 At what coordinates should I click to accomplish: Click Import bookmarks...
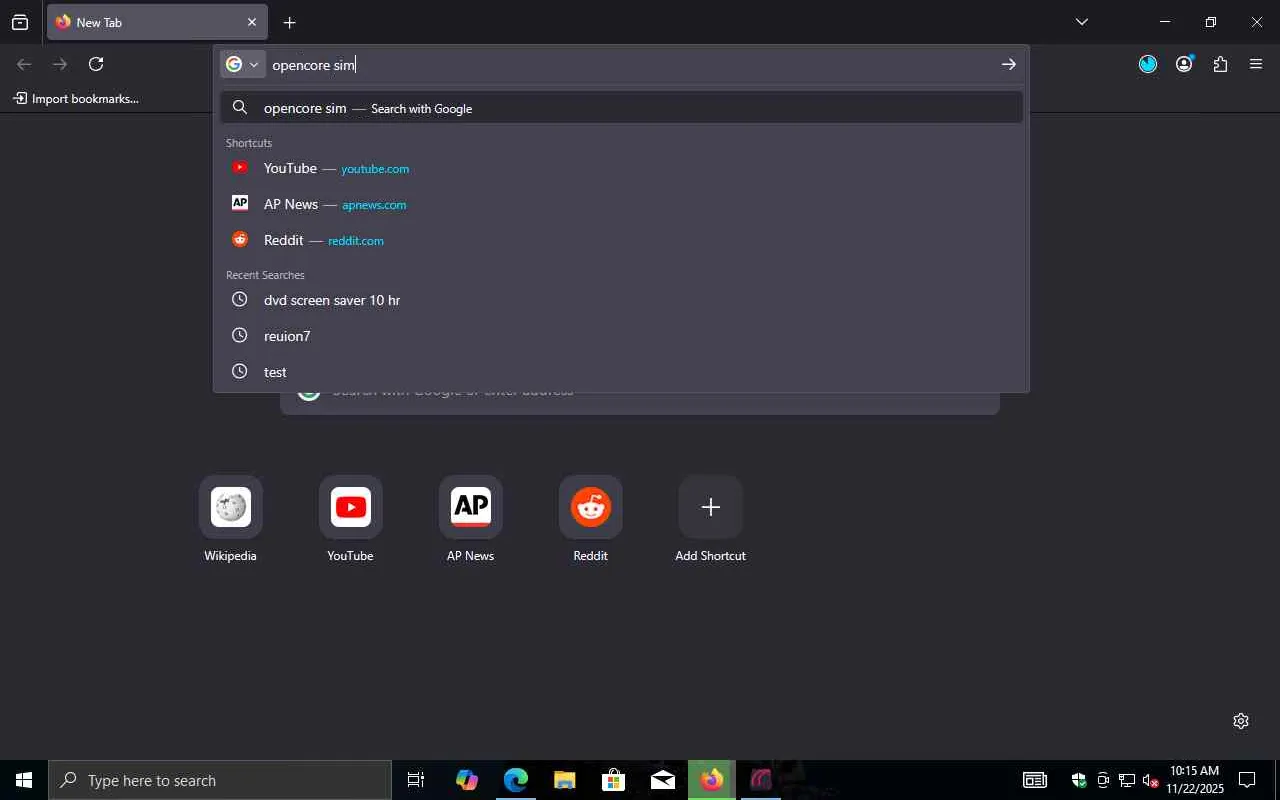[76, 98]
